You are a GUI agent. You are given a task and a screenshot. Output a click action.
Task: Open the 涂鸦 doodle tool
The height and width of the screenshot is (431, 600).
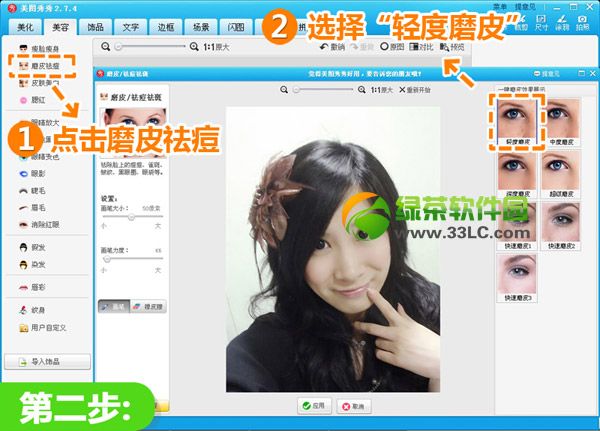(562, 23)
